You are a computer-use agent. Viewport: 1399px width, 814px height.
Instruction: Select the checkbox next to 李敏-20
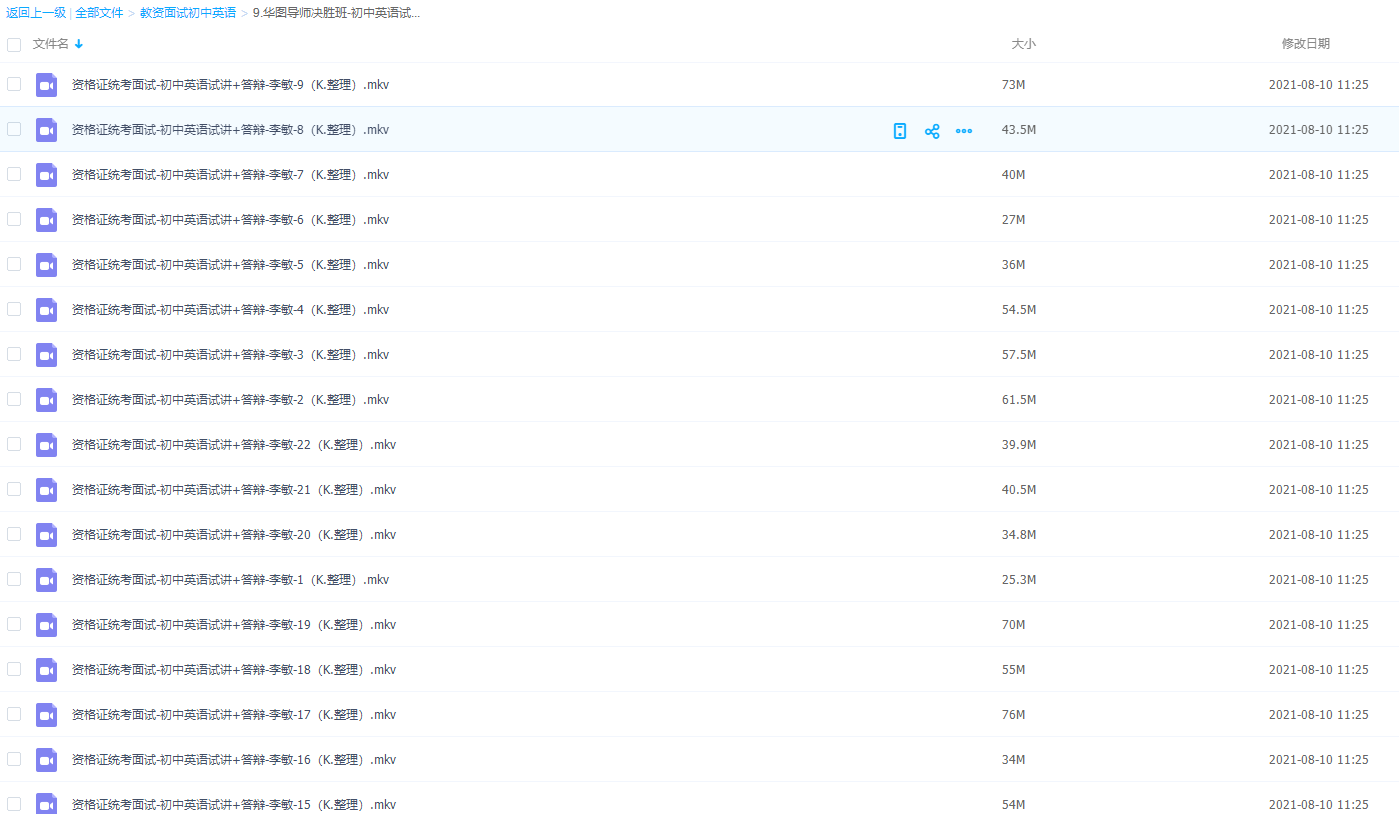click(14, 534)
